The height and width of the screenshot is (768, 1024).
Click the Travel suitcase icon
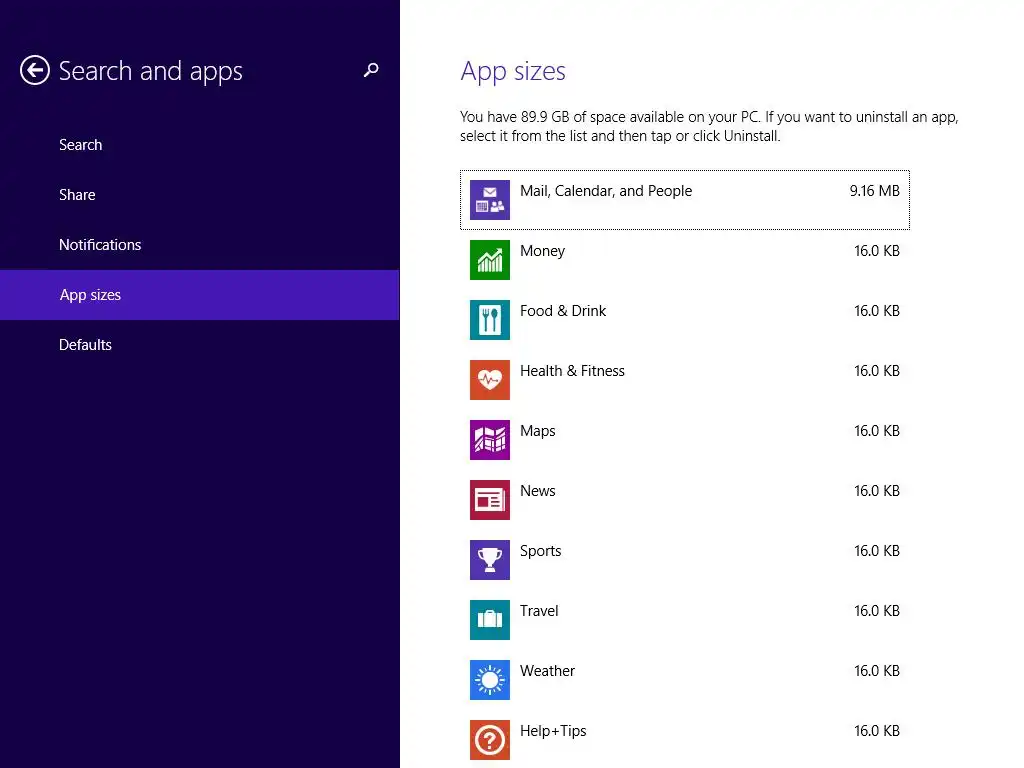click(x=490, y=620)
